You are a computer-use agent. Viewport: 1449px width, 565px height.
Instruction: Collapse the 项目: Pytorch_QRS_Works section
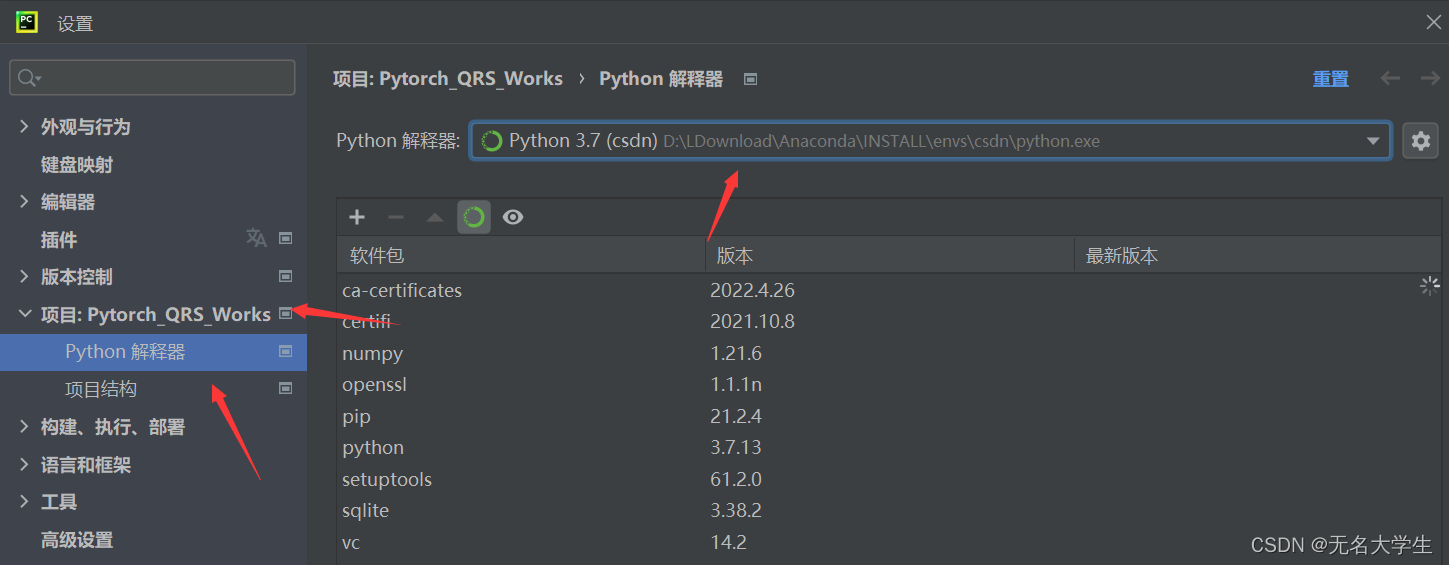pos(24,314)
